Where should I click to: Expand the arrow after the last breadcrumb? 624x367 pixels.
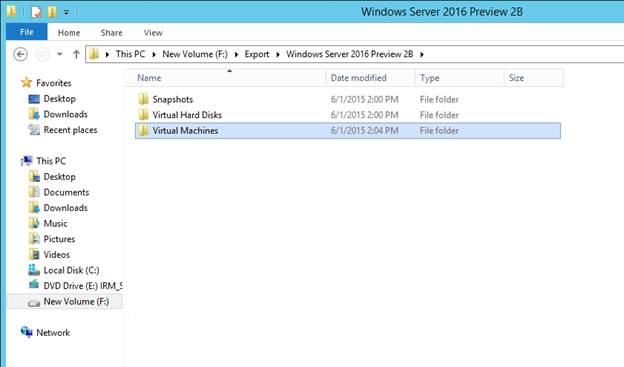click(x=422, y=55)
